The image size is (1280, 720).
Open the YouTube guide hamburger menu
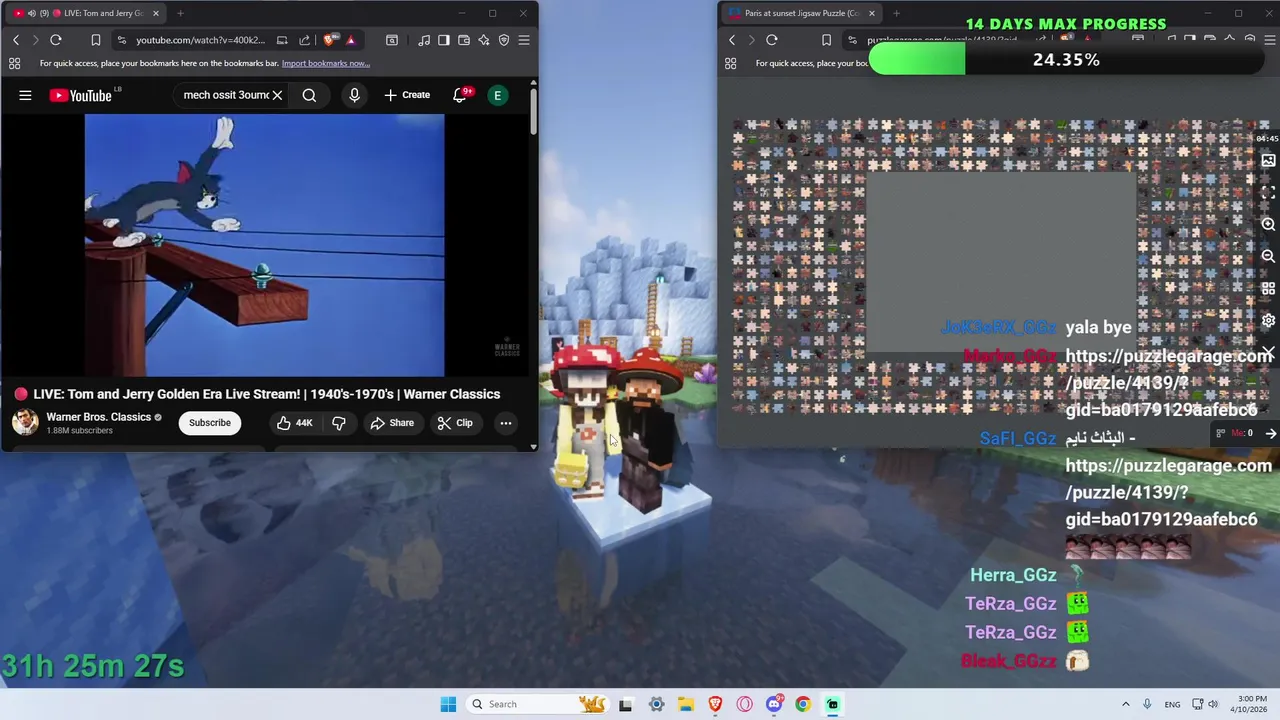(25, 95)
